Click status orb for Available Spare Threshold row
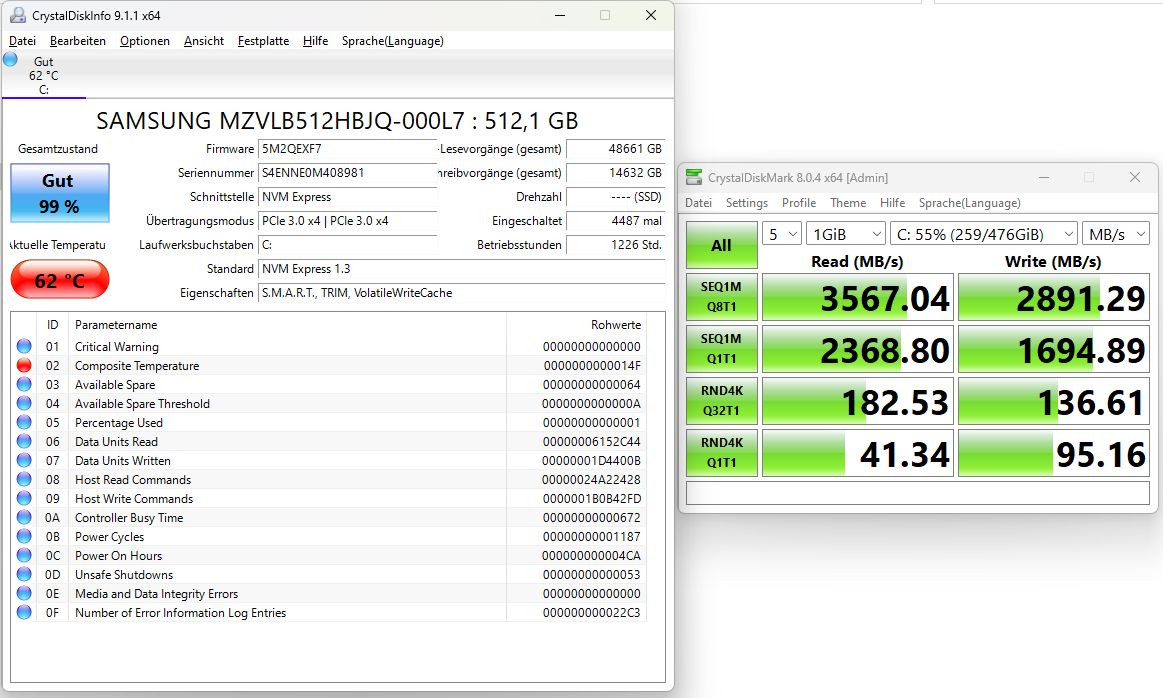Viewport: 1163px width, 698px height. pos(24,404)
